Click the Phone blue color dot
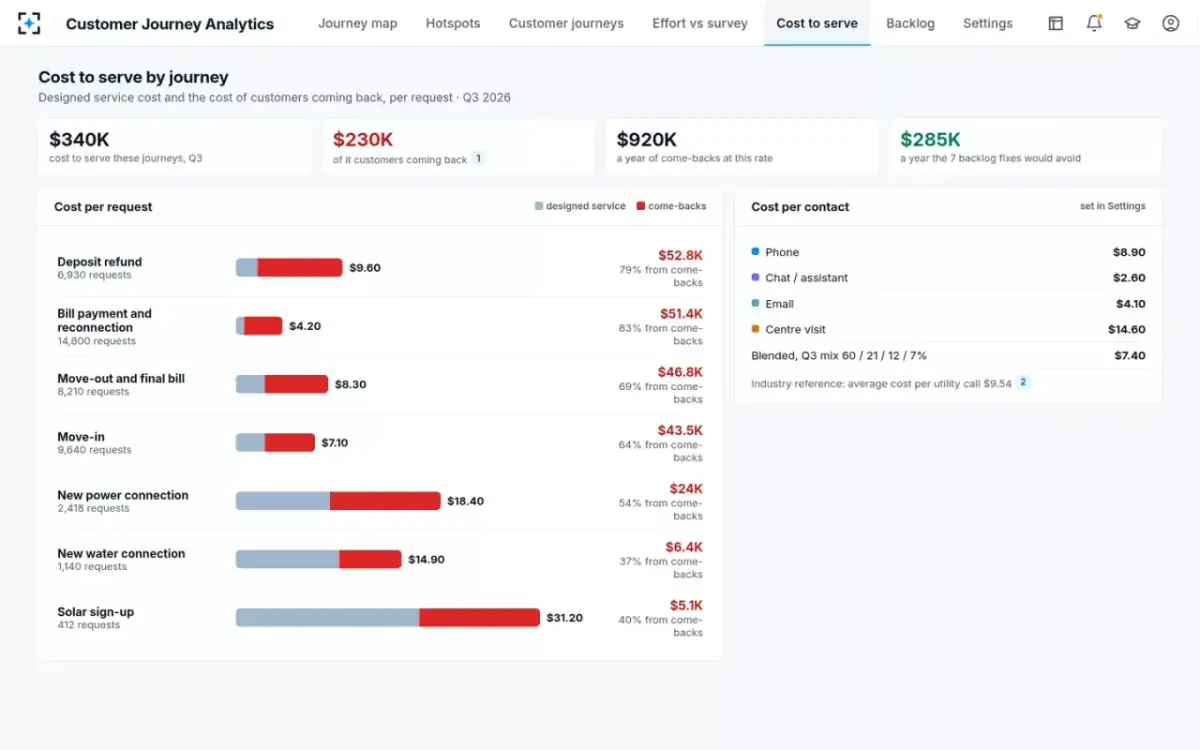 pos(755,252)
